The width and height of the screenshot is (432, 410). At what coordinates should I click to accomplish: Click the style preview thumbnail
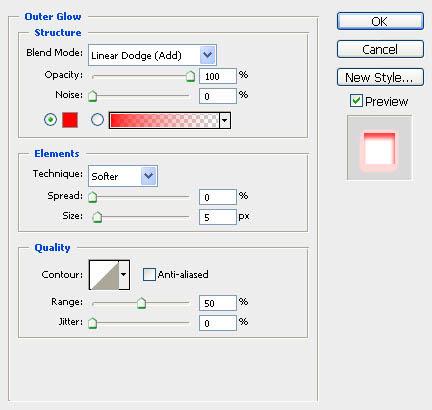click(x=379, y=148)
